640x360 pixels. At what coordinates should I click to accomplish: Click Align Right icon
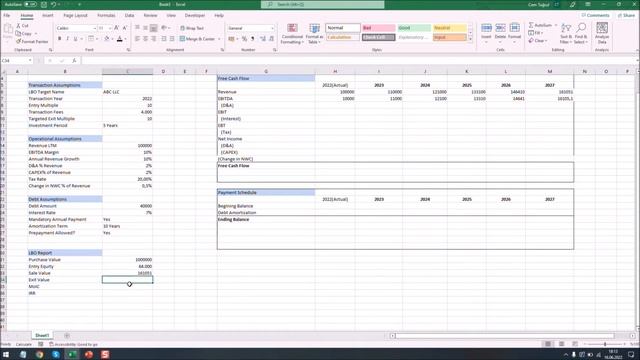click(x=153, y=39)
